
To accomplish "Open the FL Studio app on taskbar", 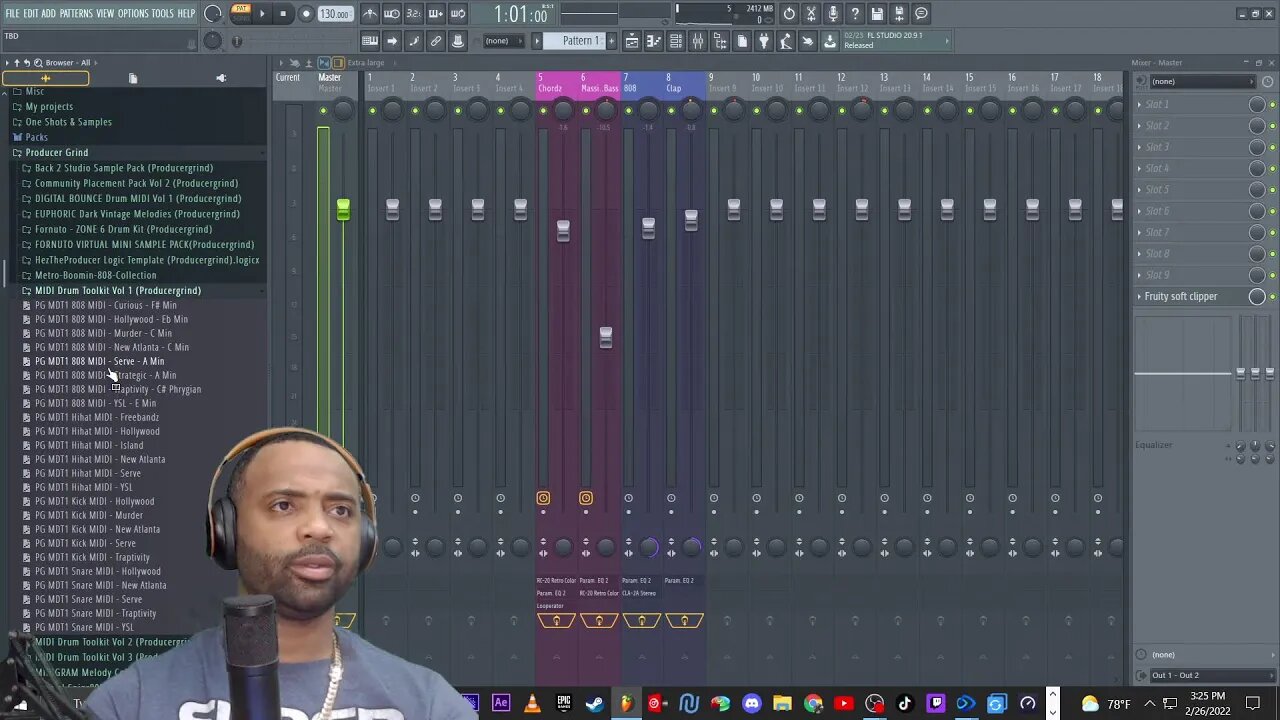I will (626, 704).
